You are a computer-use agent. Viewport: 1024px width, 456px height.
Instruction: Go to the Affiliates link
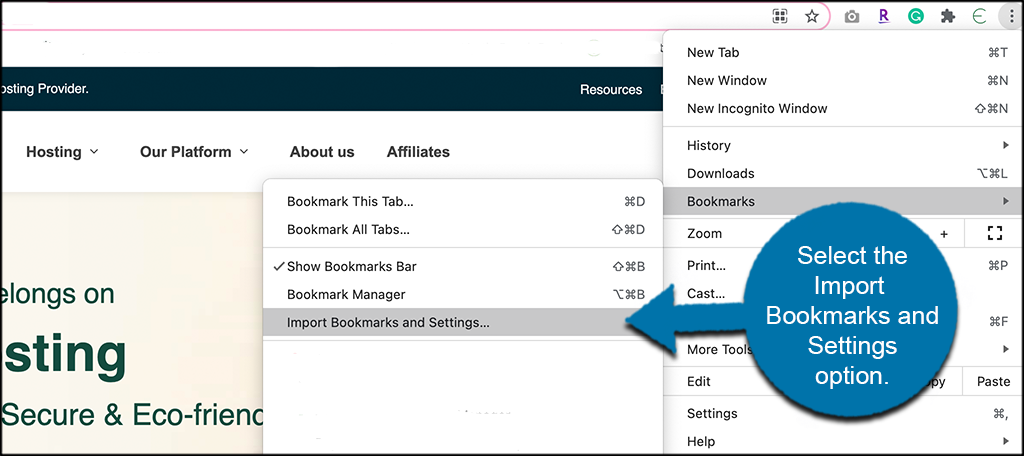pos(418,152)
